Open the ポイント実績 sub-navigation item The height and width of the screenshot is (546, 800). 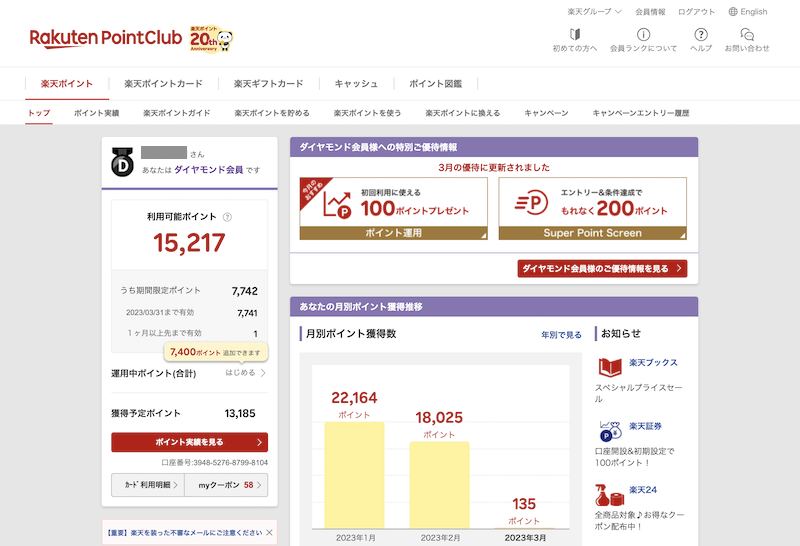[x=96, y=113]
